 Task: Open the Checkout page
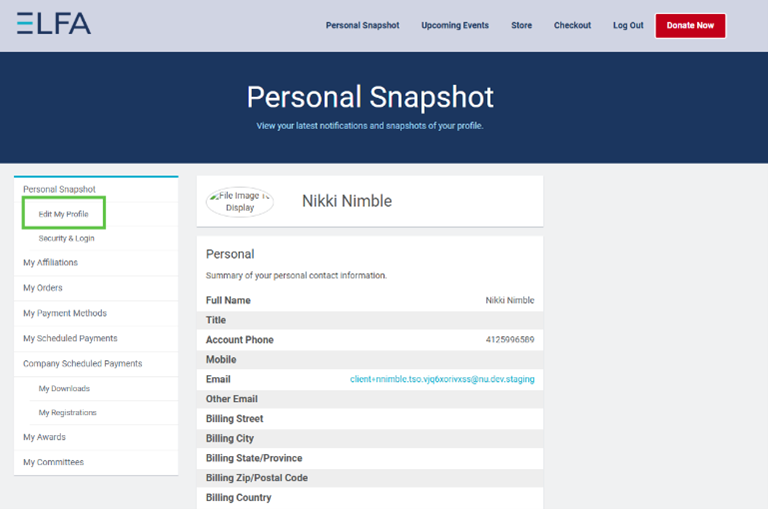click(x=572, y=25)
